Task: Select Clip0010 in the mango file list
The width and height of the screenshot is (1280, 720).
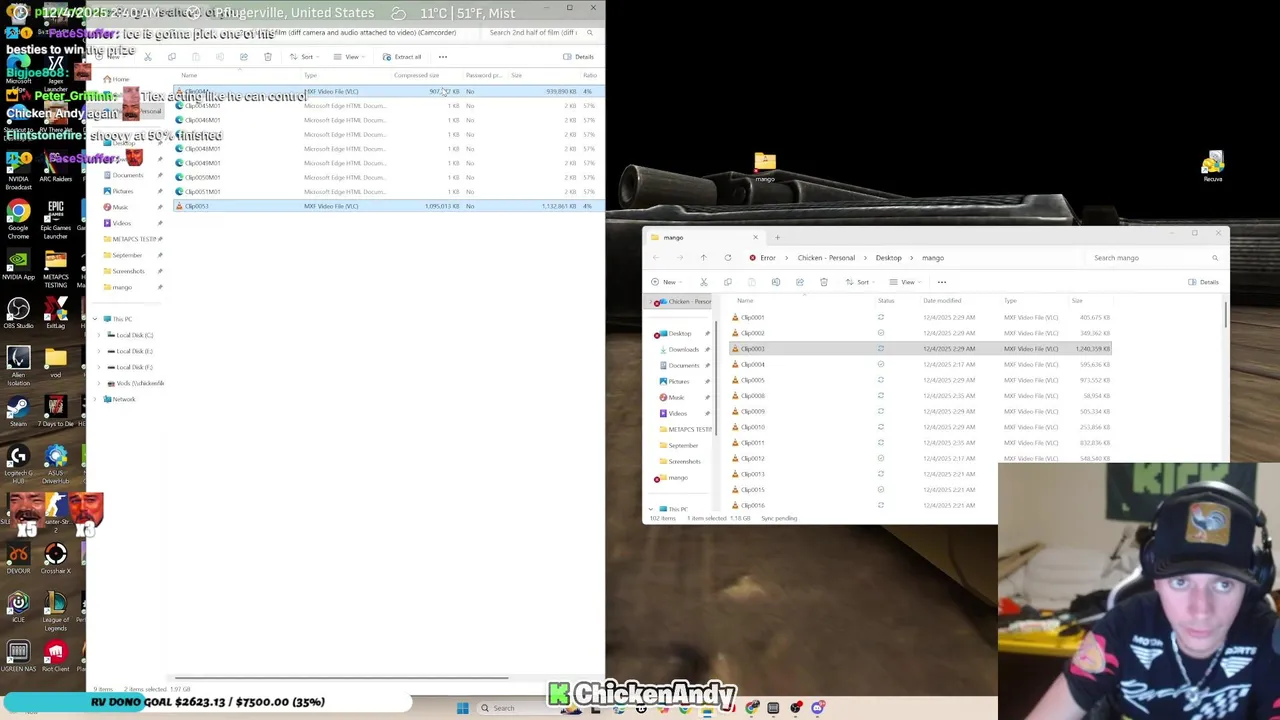Action: tap(920, 427)
